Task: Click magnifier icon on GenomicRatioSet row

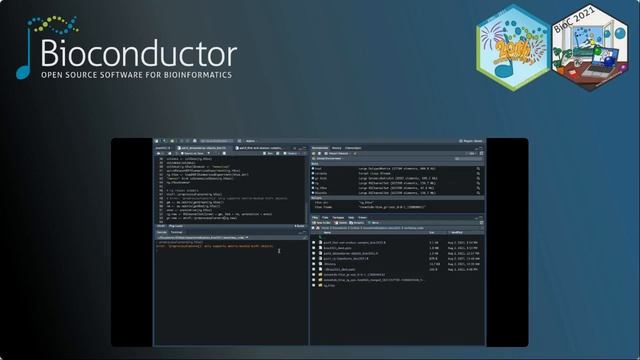Action: pos(478,178)
